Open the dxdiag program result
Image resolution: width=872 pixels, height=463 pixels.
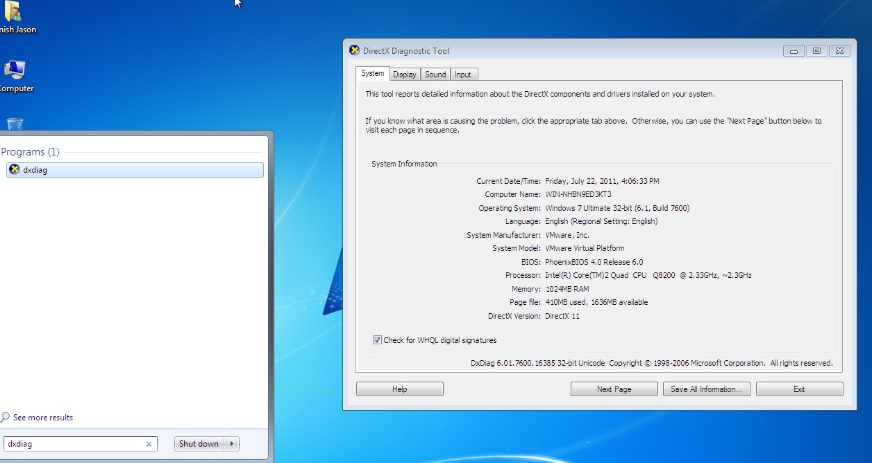pos(135,170)
